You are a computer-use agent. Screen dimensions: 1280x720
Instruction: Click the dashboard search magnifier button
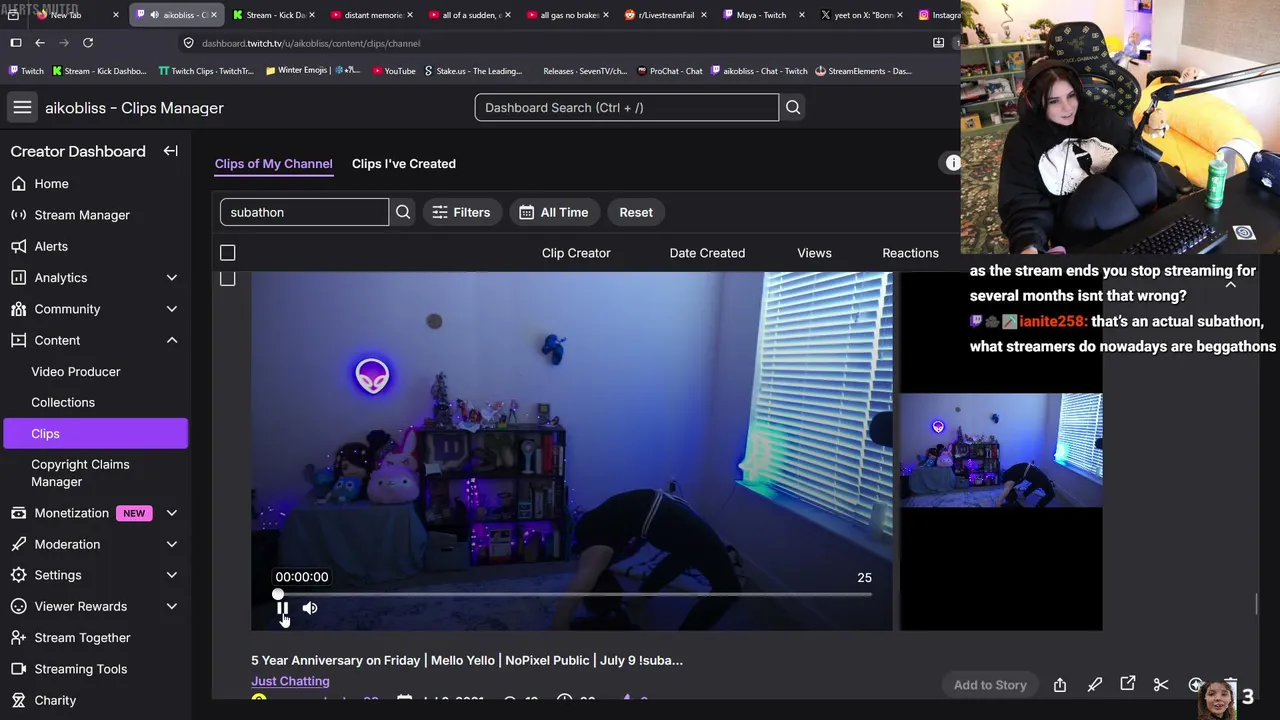[793, 107]
